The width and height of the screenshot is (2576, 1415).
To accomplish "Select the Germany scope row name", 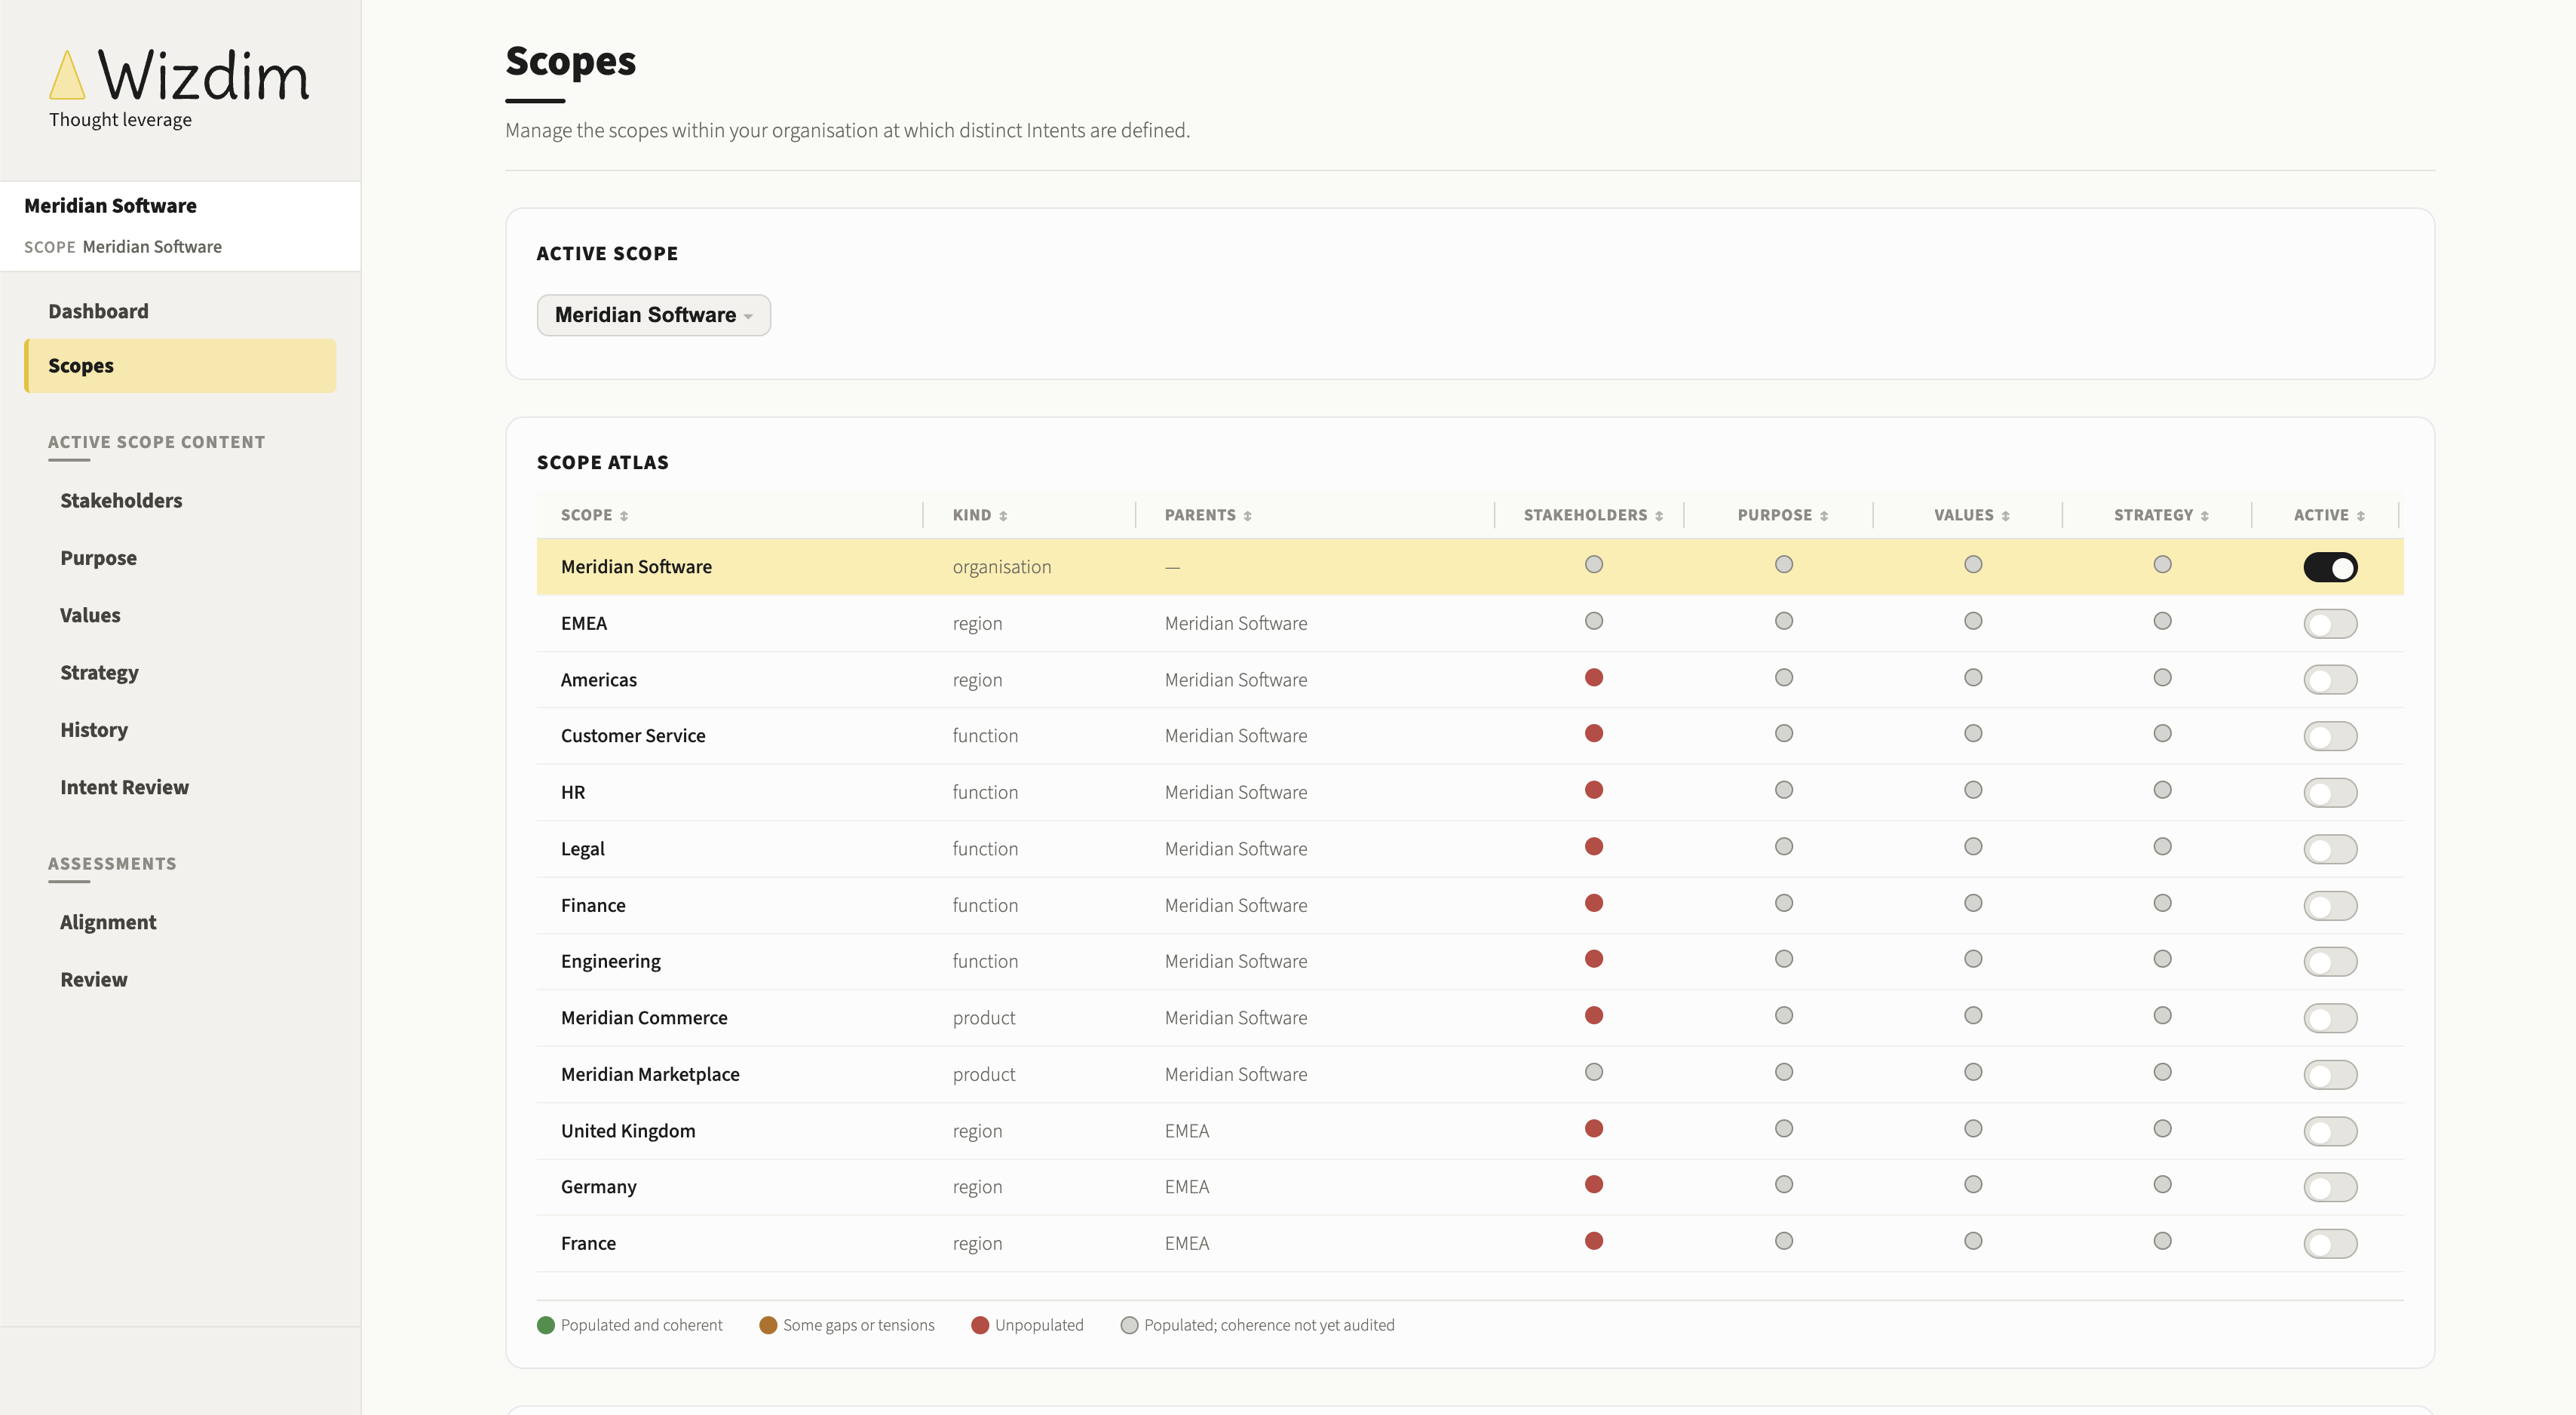I will coord(598,1187).
